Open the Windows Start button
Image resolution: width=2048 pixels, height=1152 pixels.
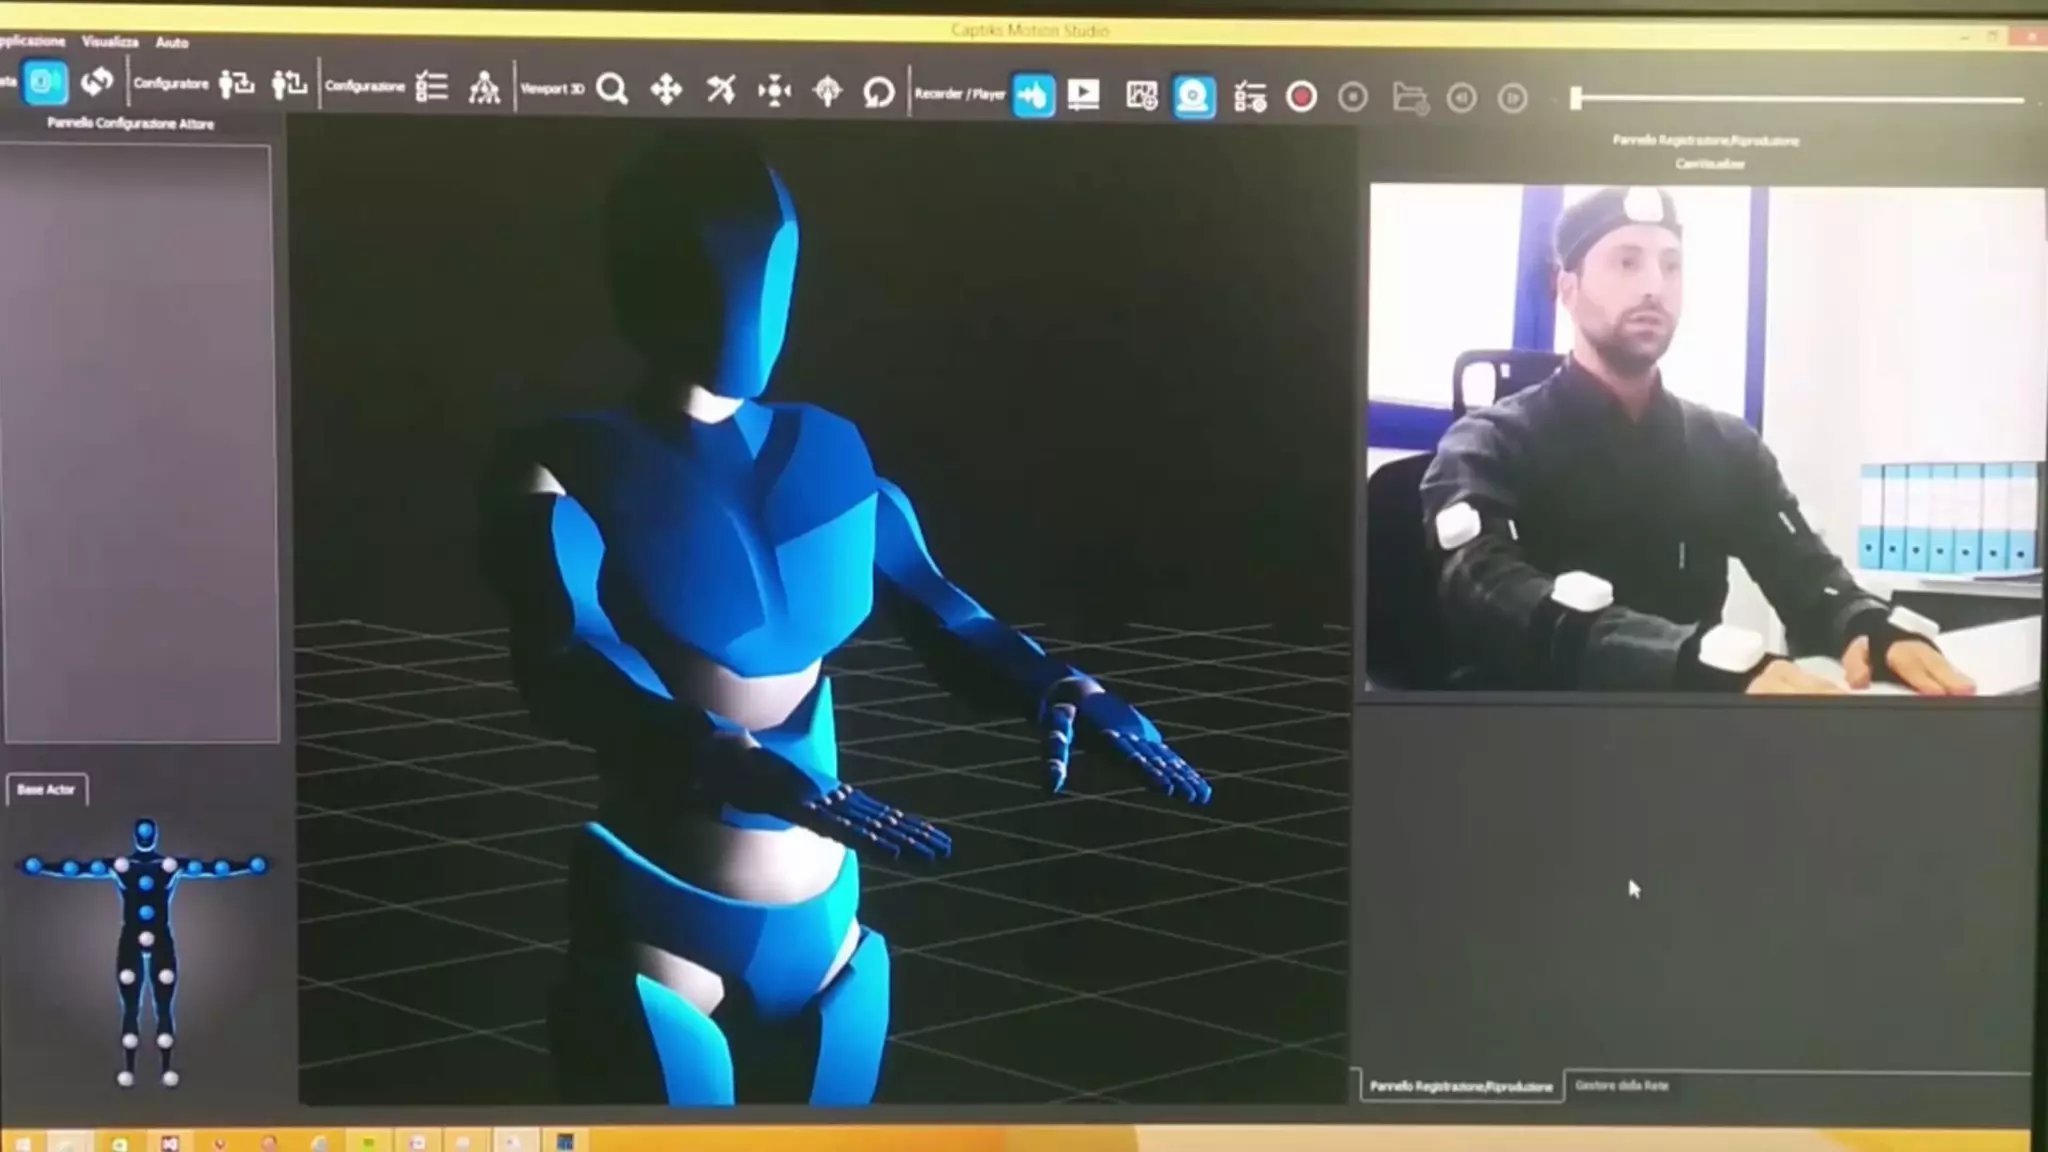[x=22, y=1142]
